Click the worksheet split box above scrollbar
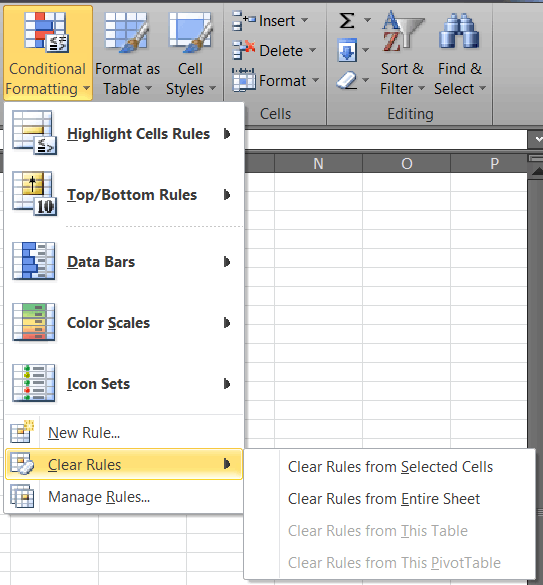 click(x=536, y=159)
